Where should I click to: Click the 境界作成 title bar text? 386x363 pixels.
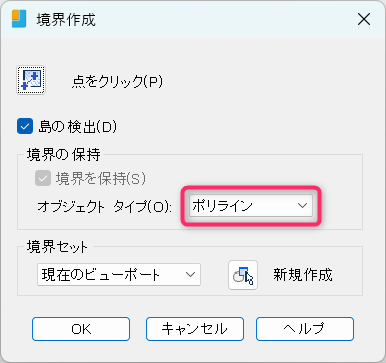tap(66, 20)
